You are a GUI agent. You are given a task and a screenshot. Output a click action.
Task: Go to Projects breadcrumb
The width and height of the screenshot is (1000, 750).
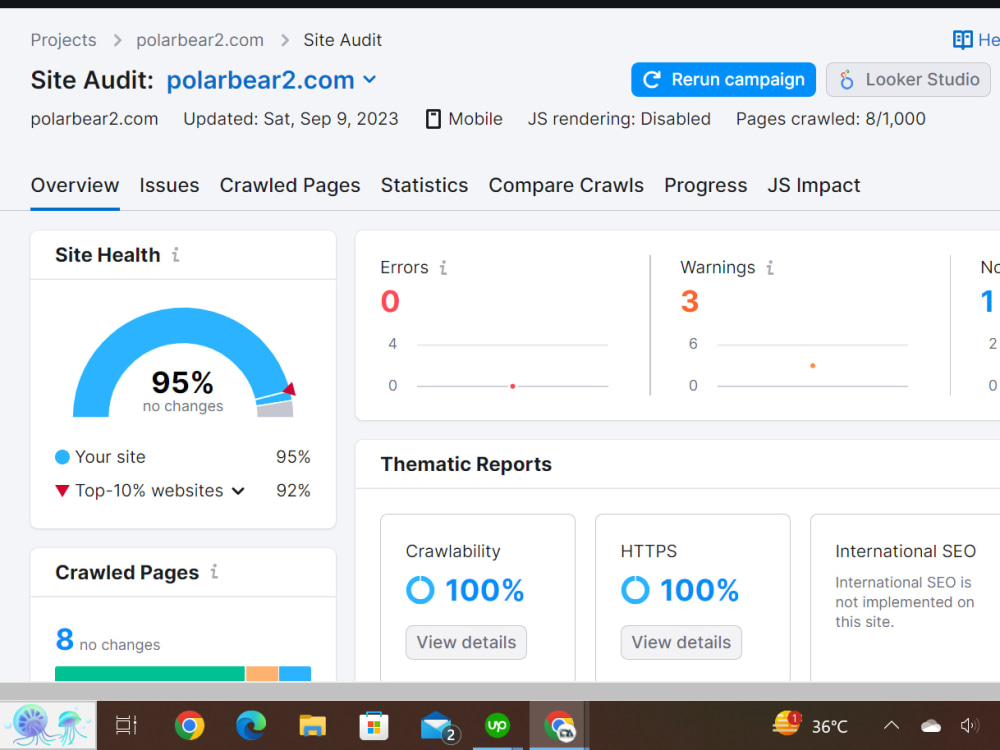(63, 40)
